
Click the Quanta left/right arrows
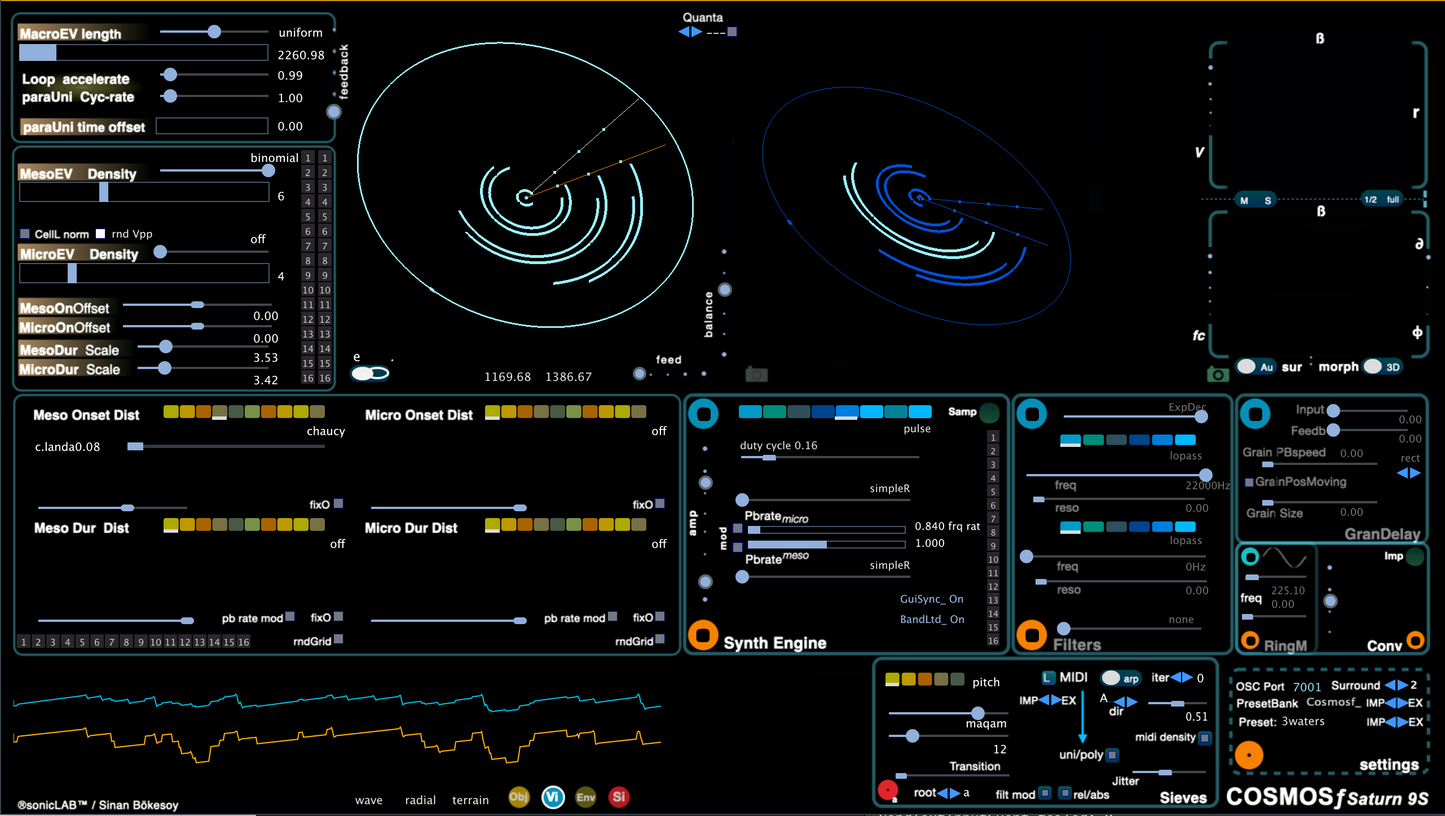690,32
